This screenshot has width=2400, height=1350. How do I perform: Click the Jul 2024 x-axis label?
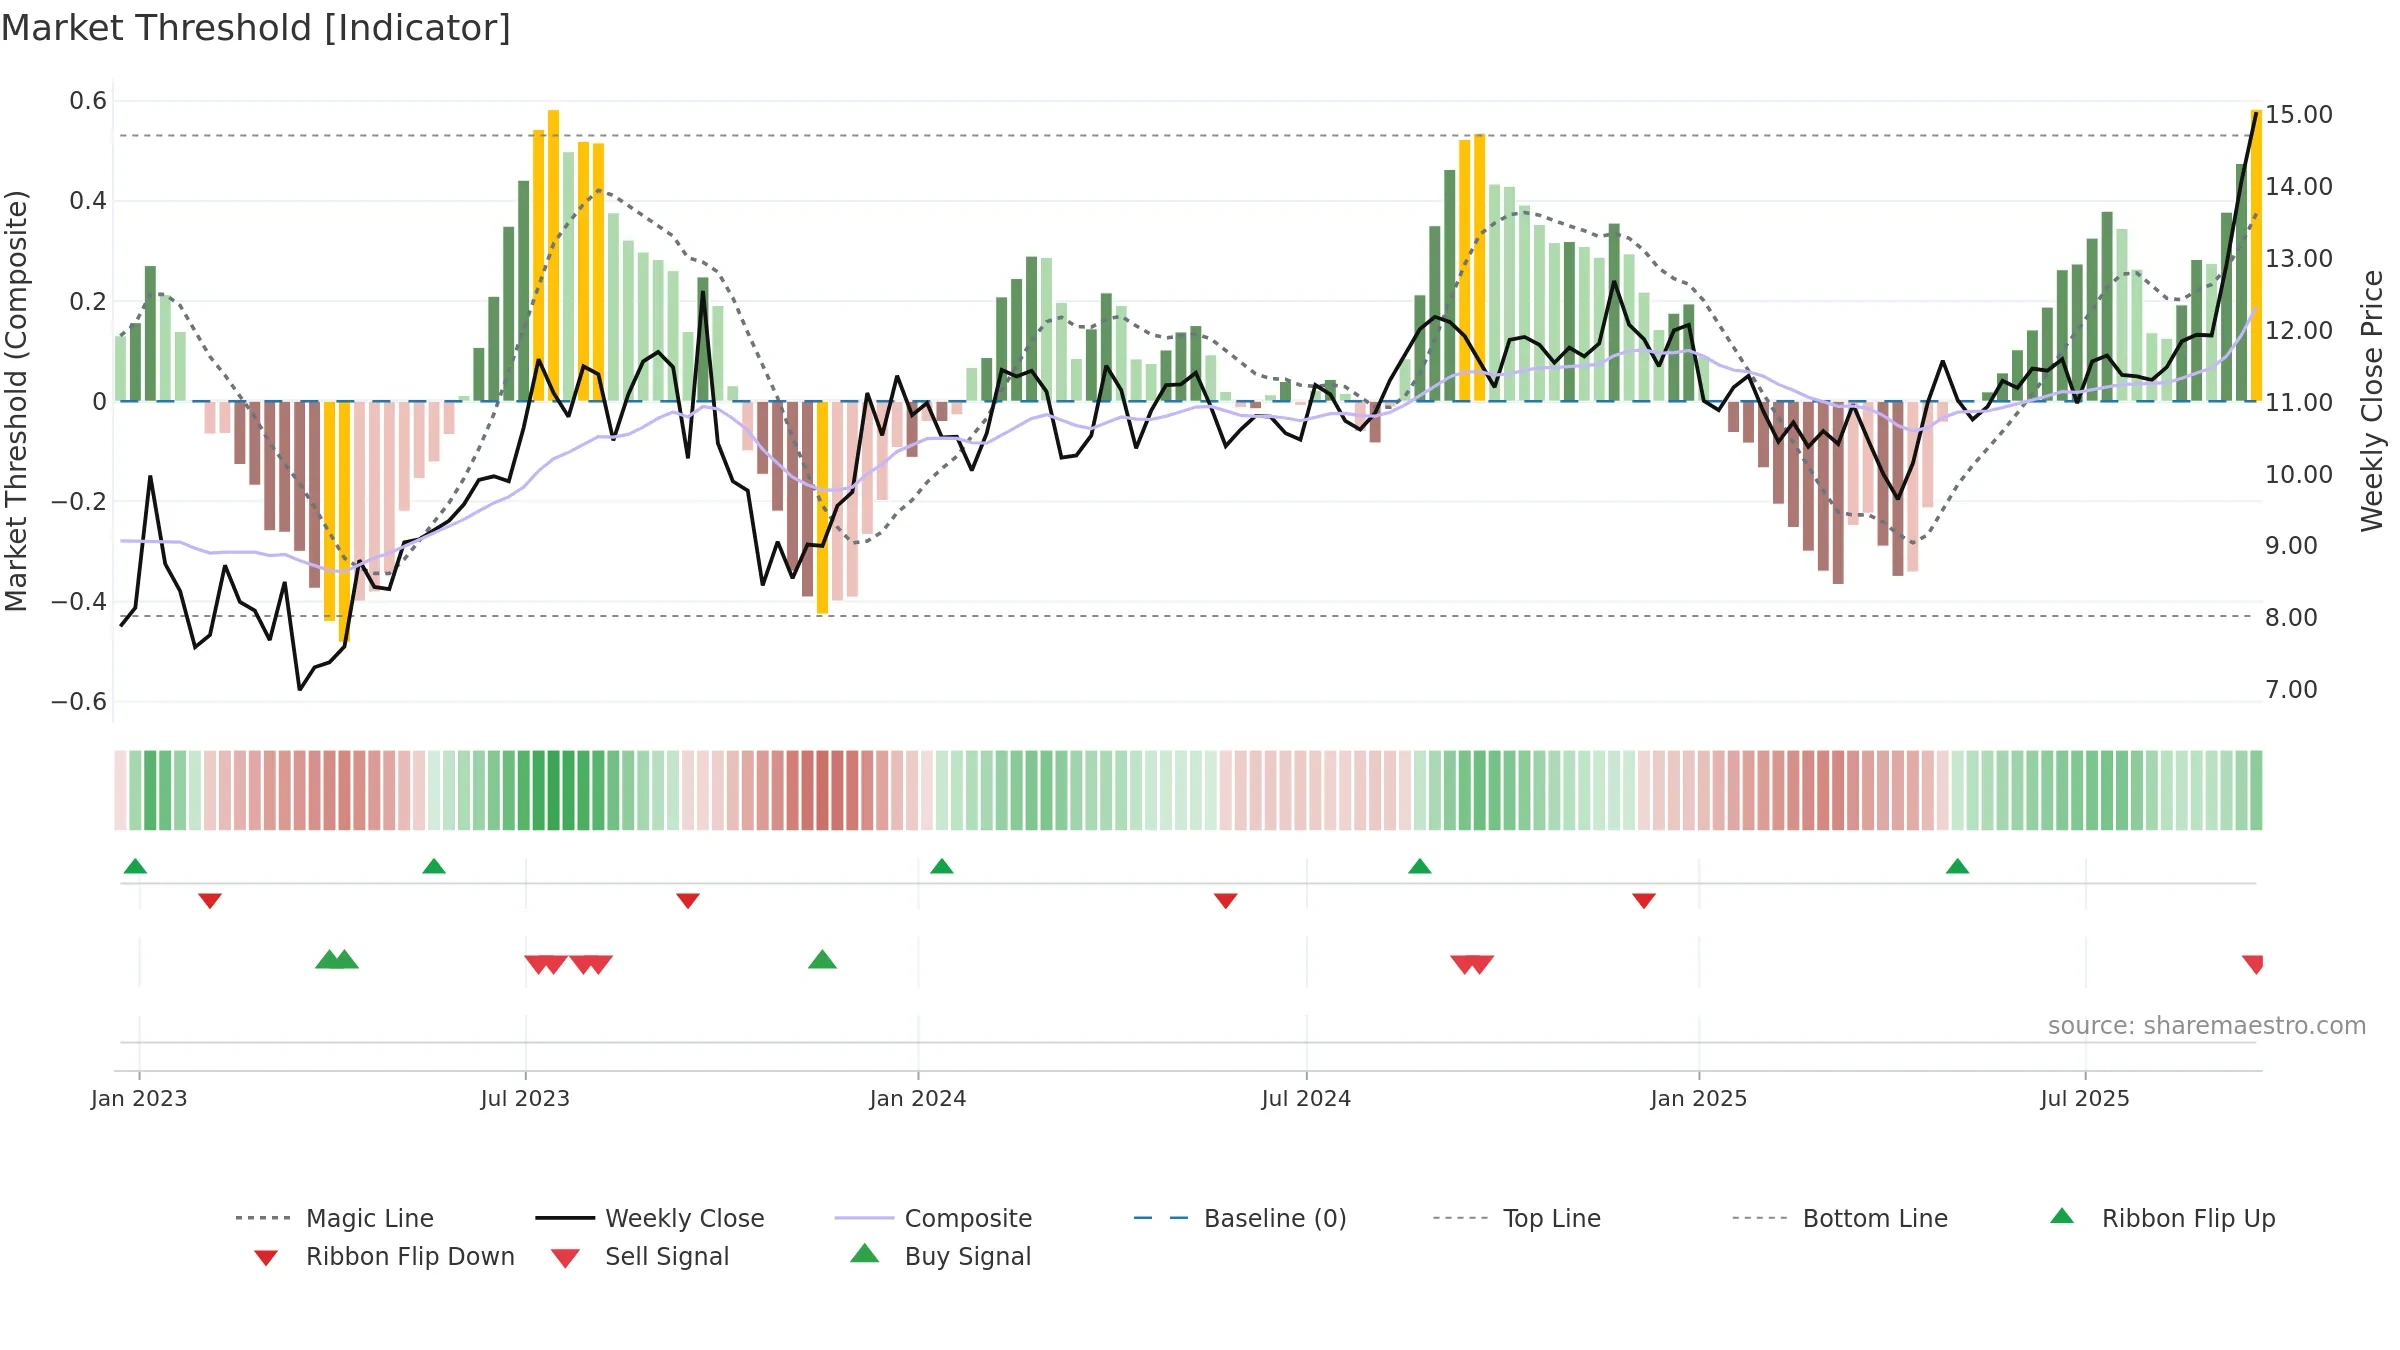click(x=1306, y=1098)
